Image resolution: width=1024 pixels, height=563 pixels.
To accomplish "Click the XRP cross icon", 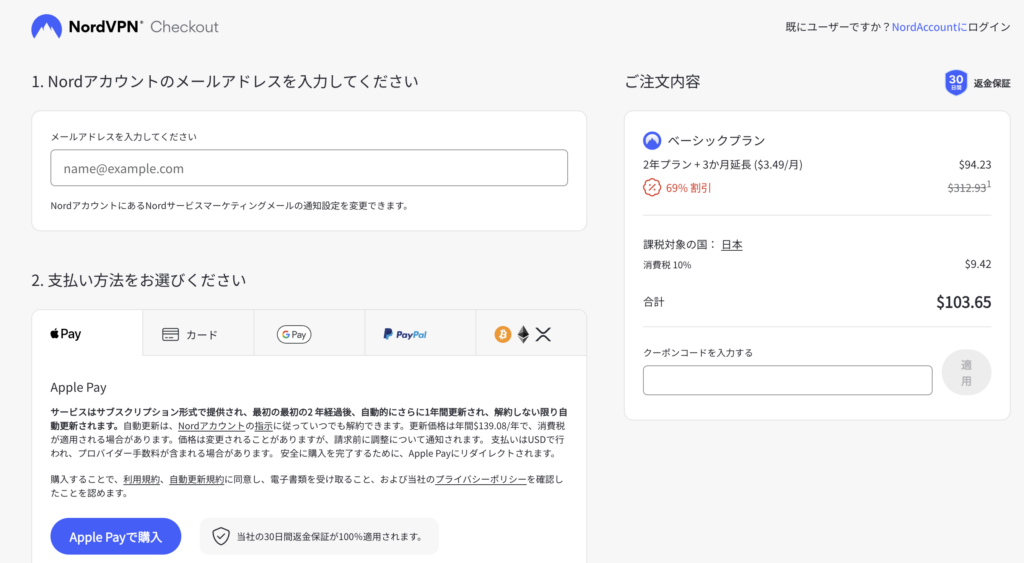I will [543, 334].
